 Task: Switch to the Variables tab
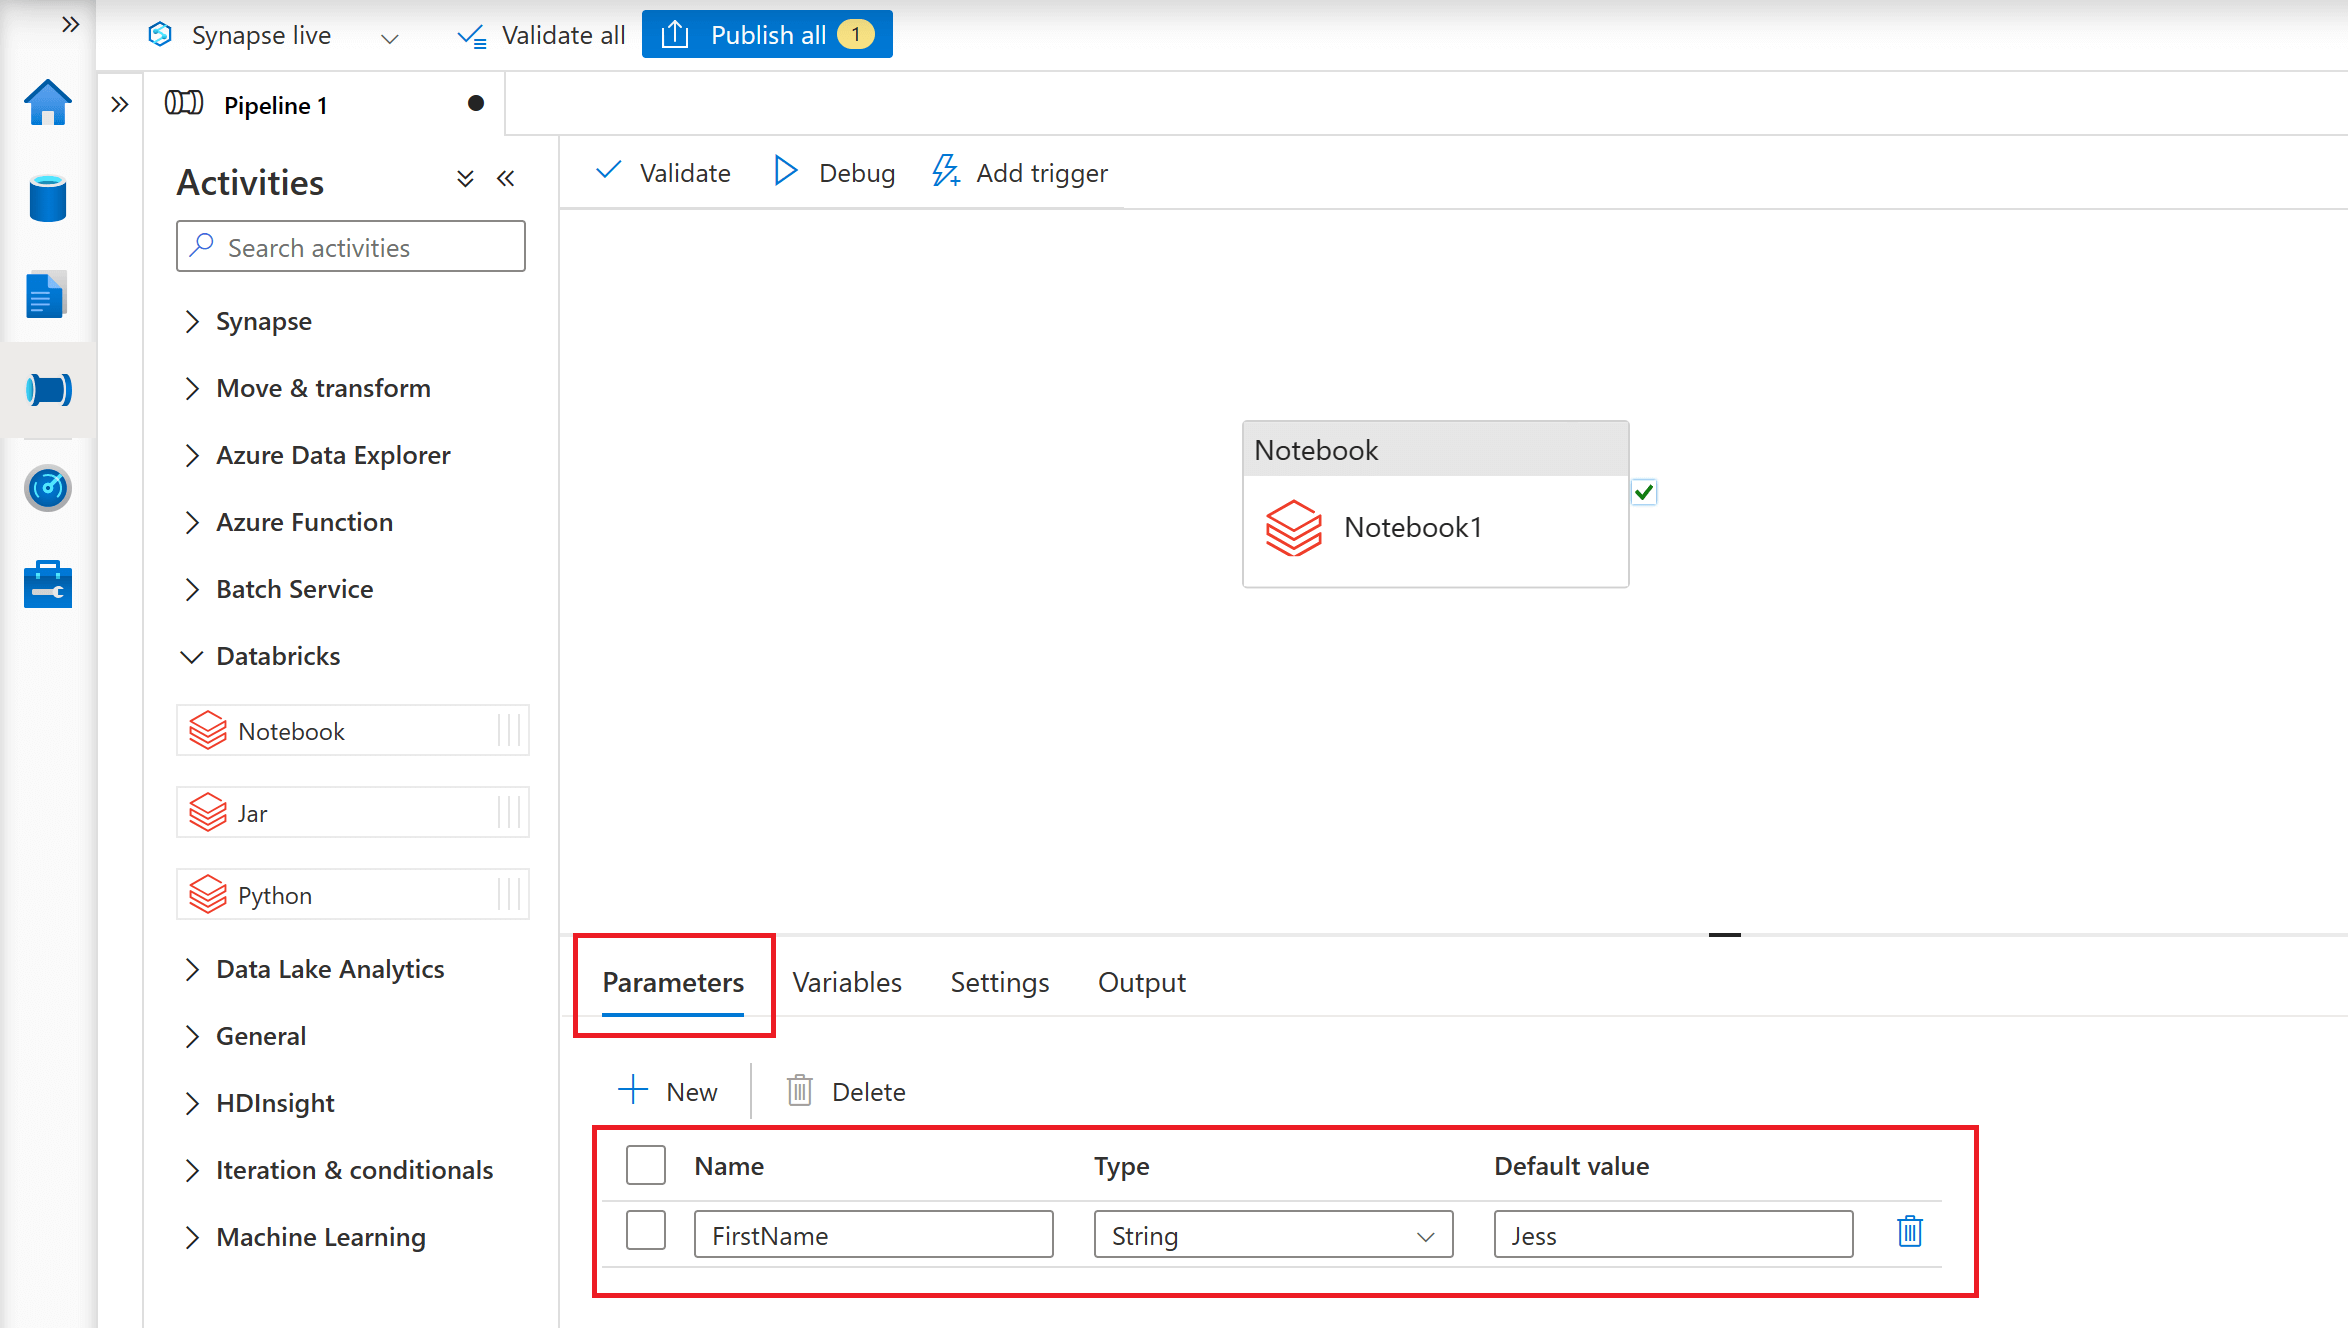click(x=847, y=983)
